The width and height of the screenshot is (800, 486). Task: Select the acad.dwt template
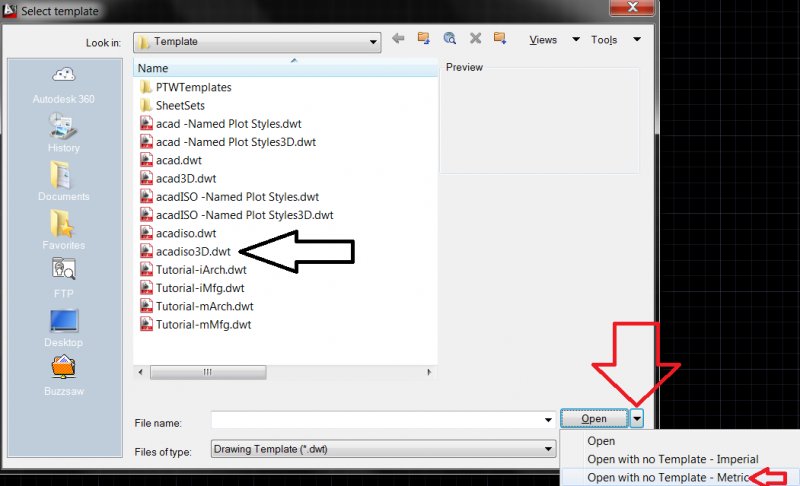[x=171, y=161]
